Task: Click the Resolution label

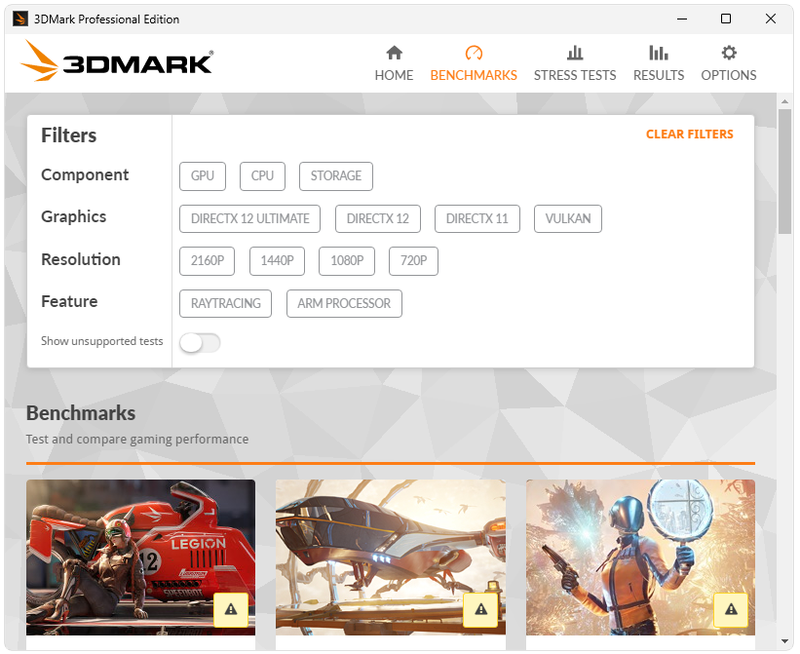Action: (x=81, y=259)
